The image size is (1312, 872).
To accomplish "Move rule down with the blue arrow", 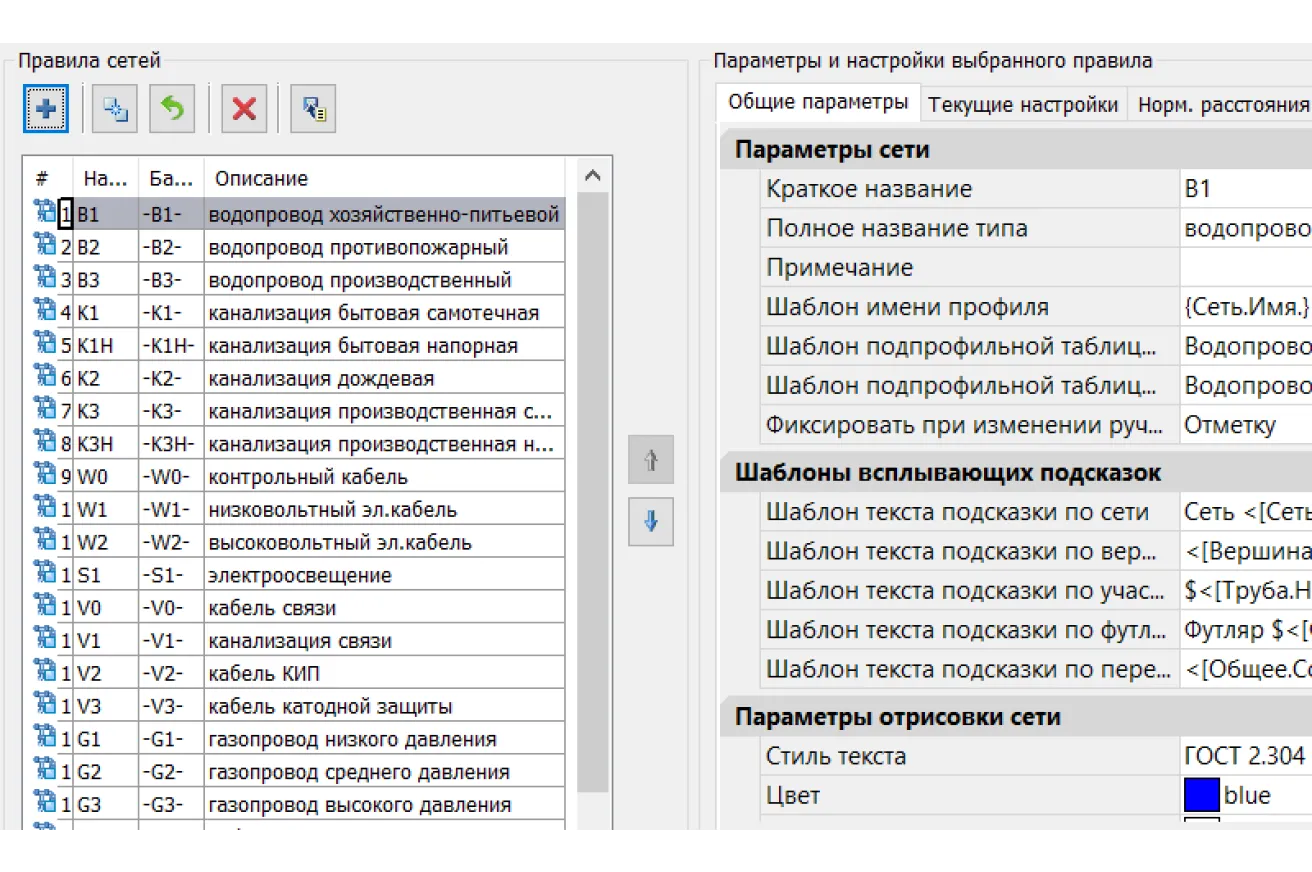I will click(x=651, y=522).
